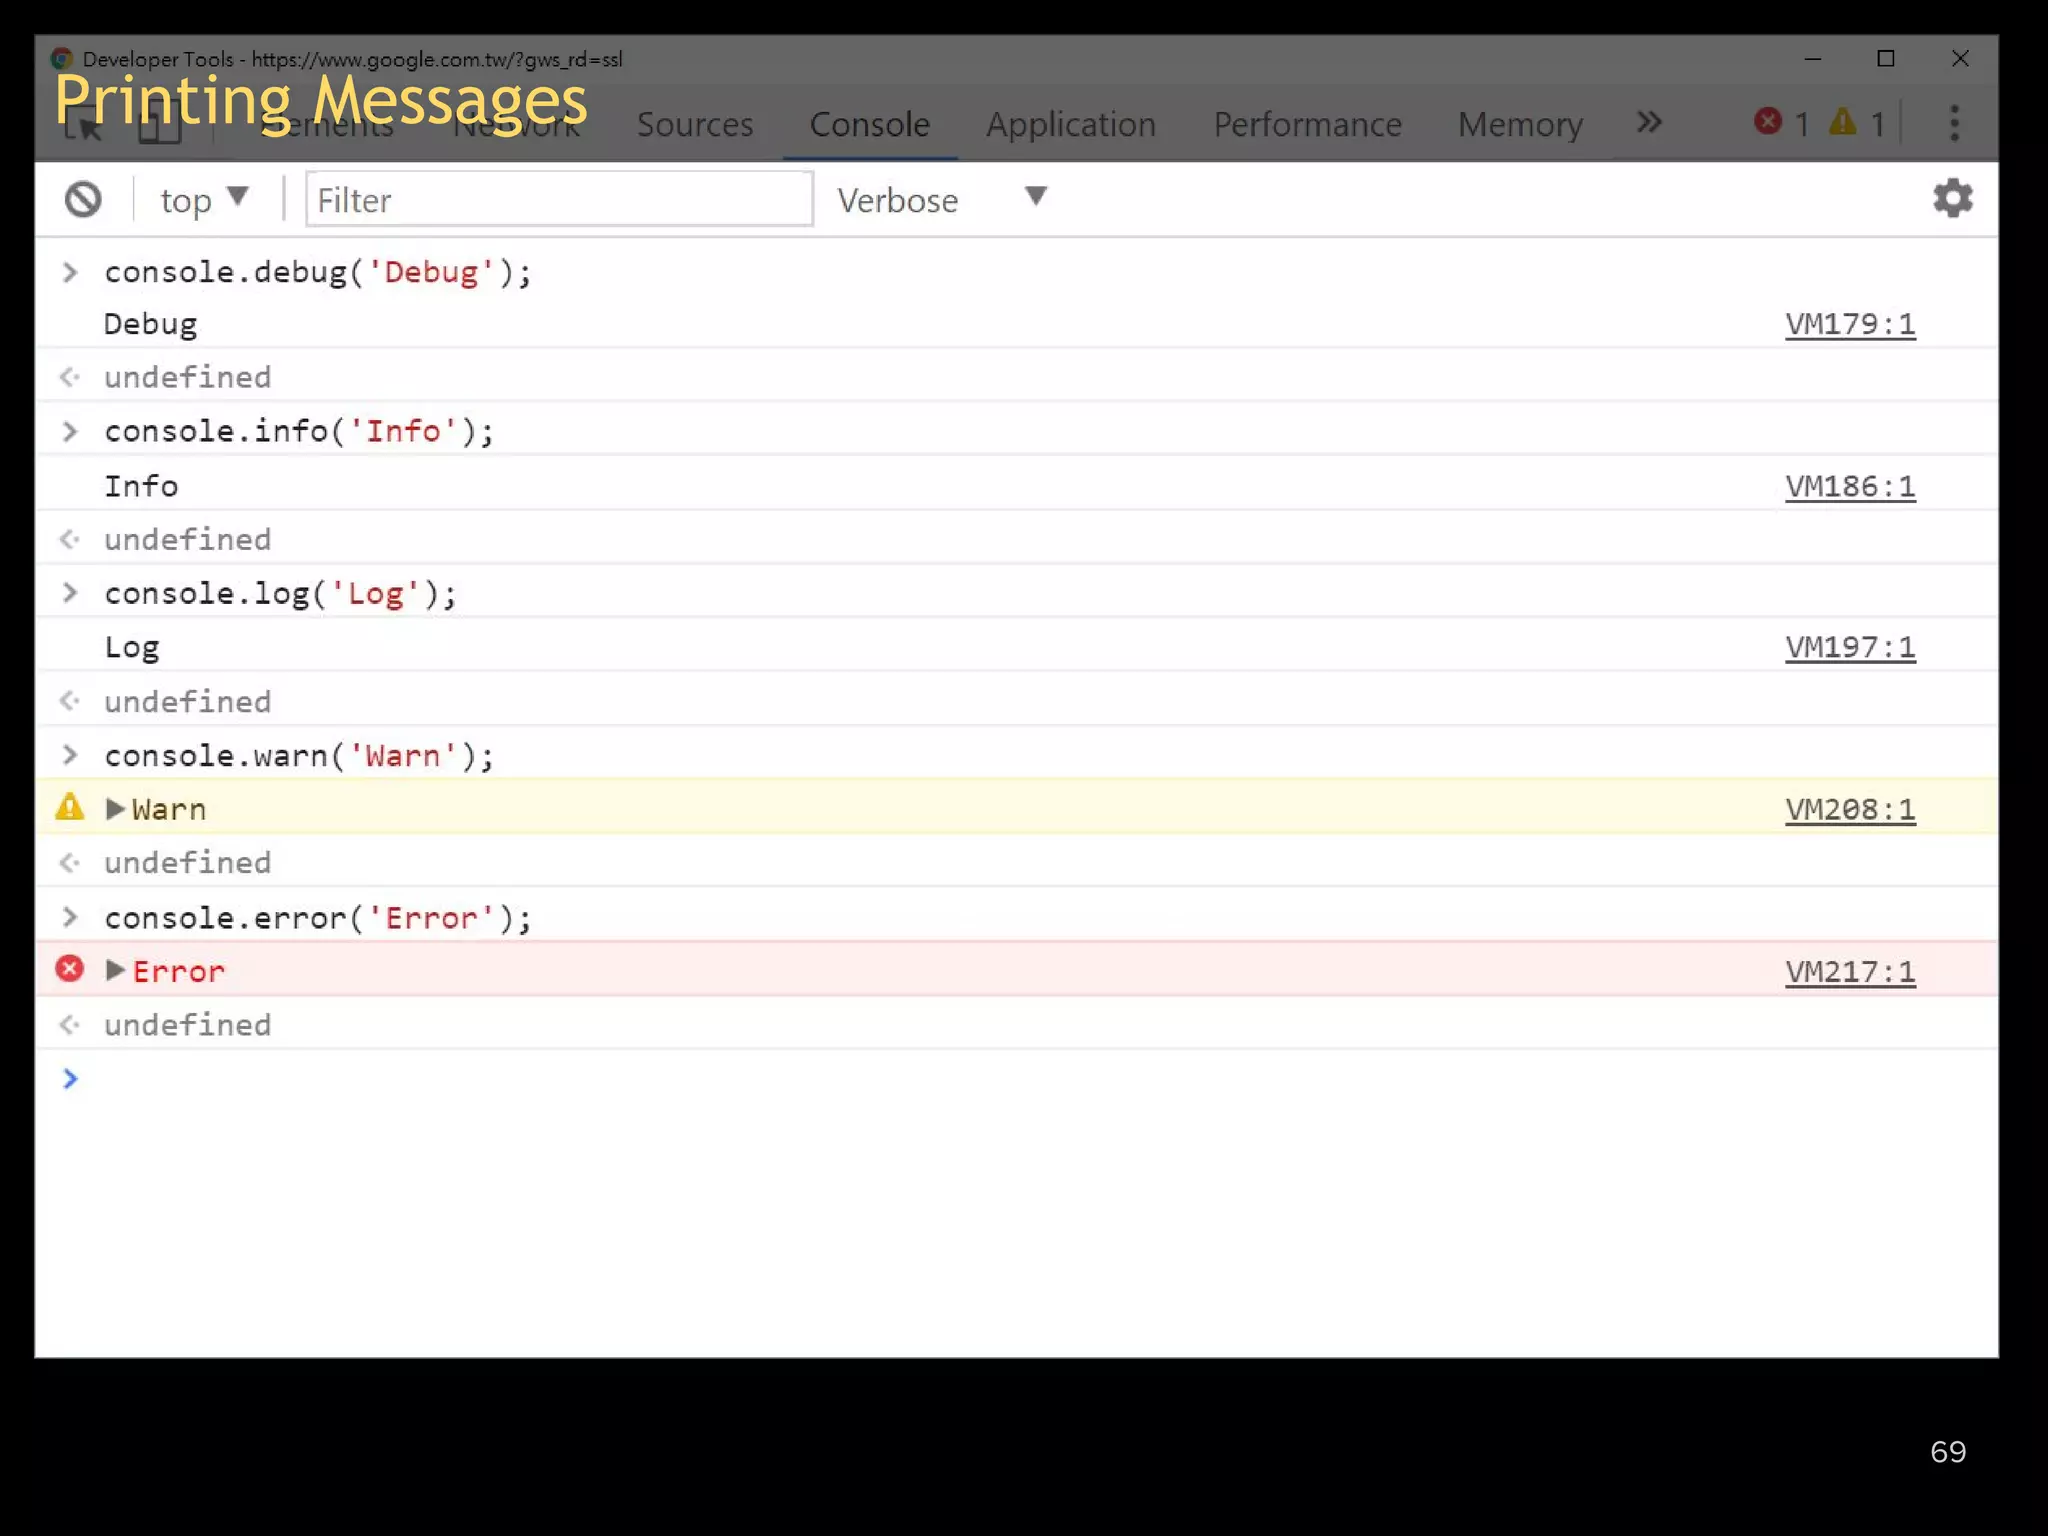2048x1536 pixels.
Task: Open the Memory tab
Action: pyautogui.click(x=1520, y=124)
